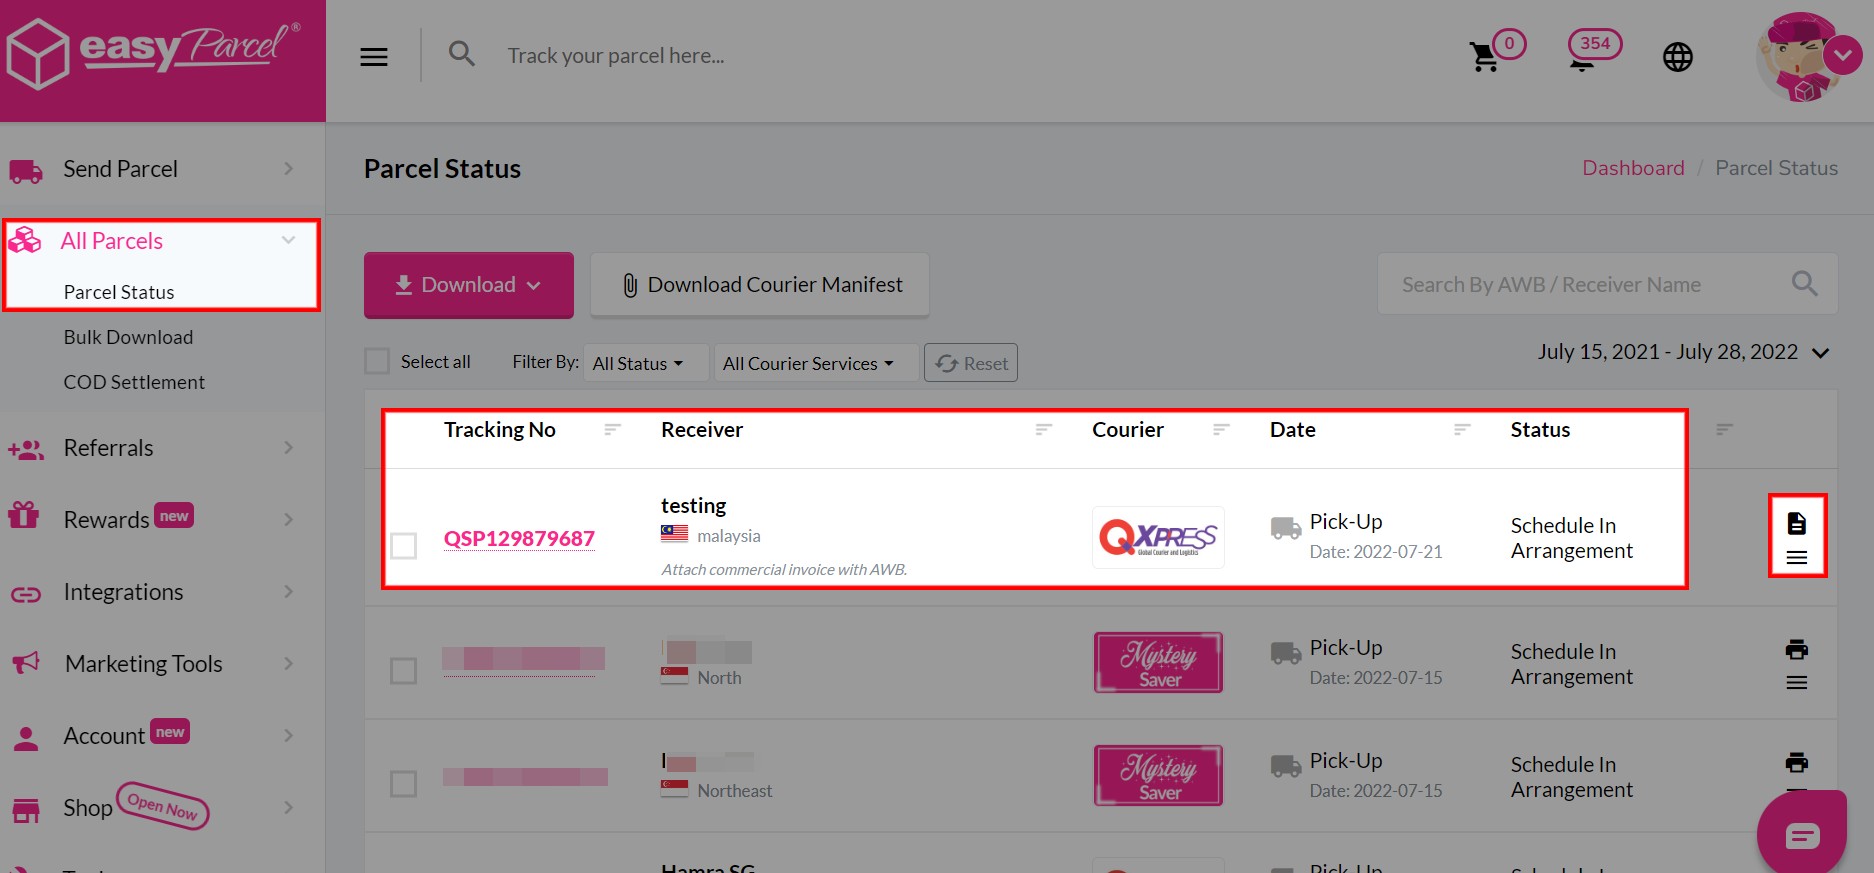The height and width of the screenshot is (873, 1874).
Task: Click the sort icon on the Tracking No column
Action: pyautogui.click(x=613, y=430)
